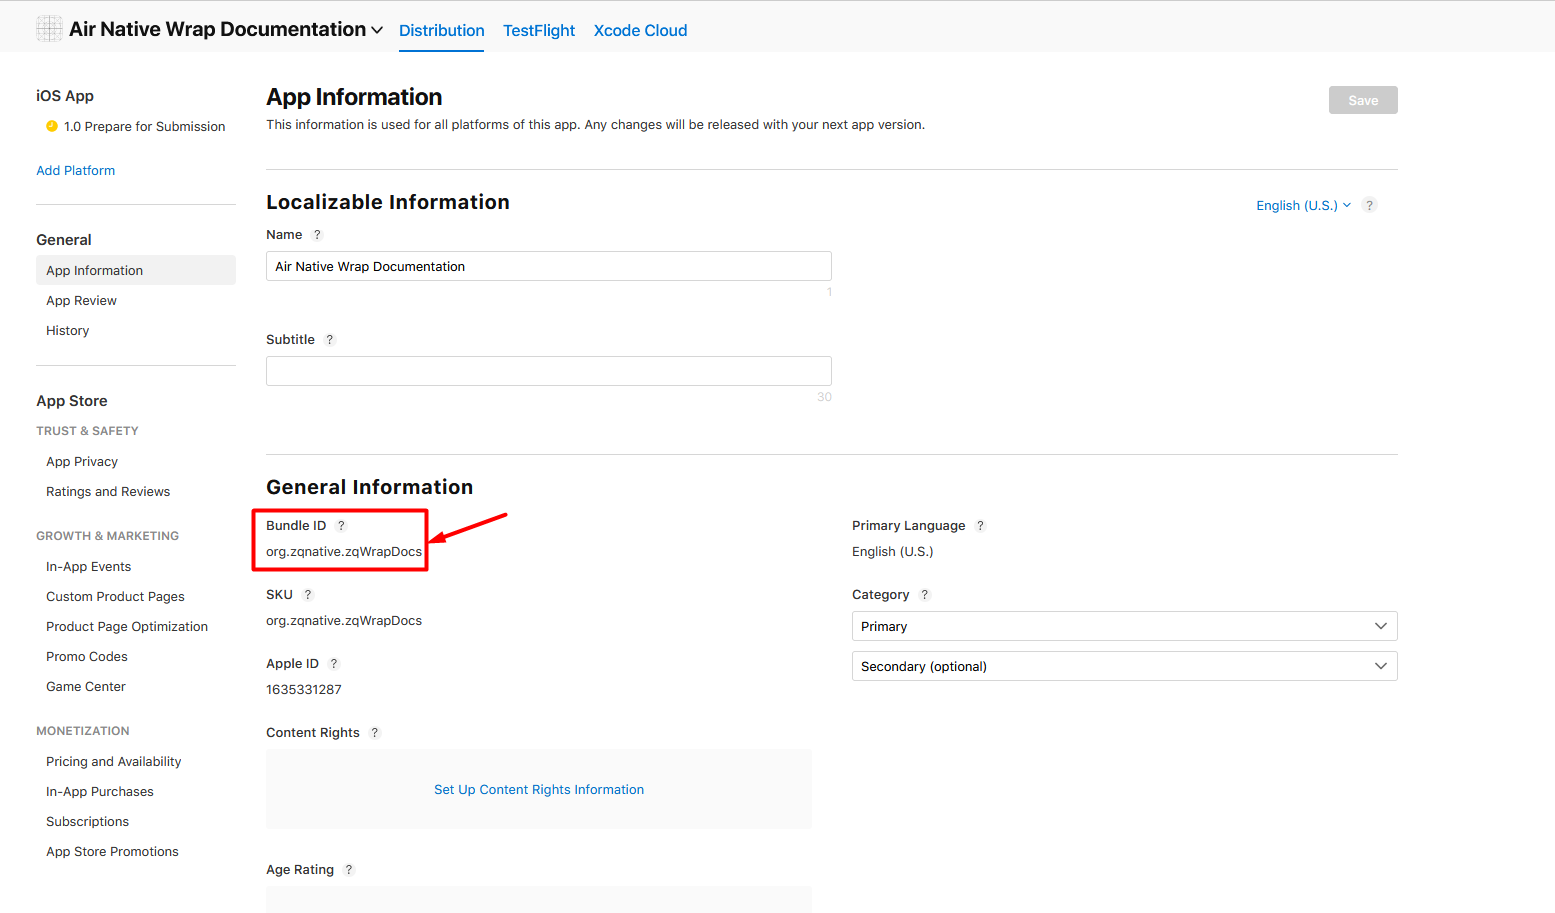1555x913 pixels.
Task: Click the Bundle ID value org.zqnative.zqWrapDocs
Action: [344, 552]
